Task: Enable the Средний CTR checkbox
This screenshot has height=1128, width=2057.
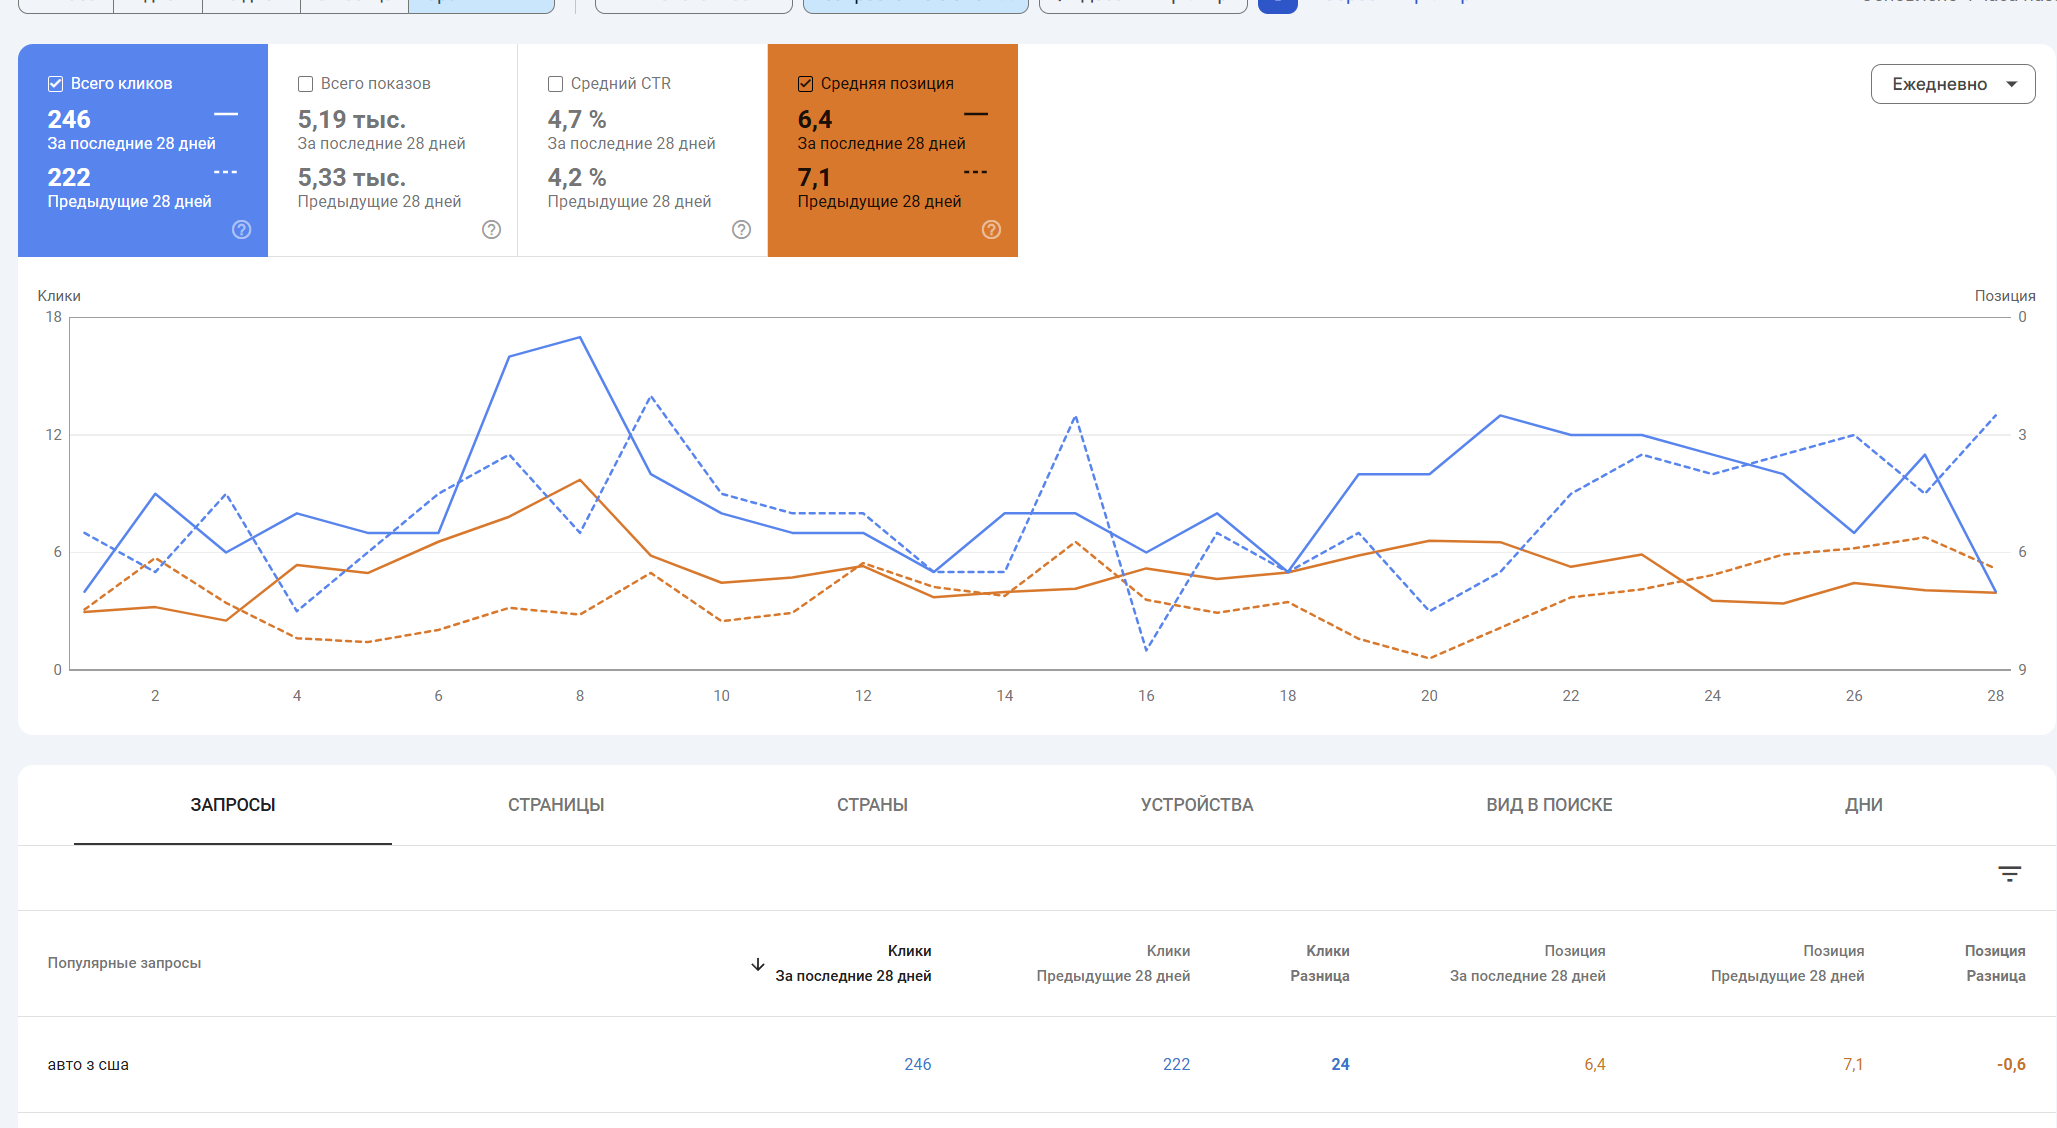Action: (556, 84)
